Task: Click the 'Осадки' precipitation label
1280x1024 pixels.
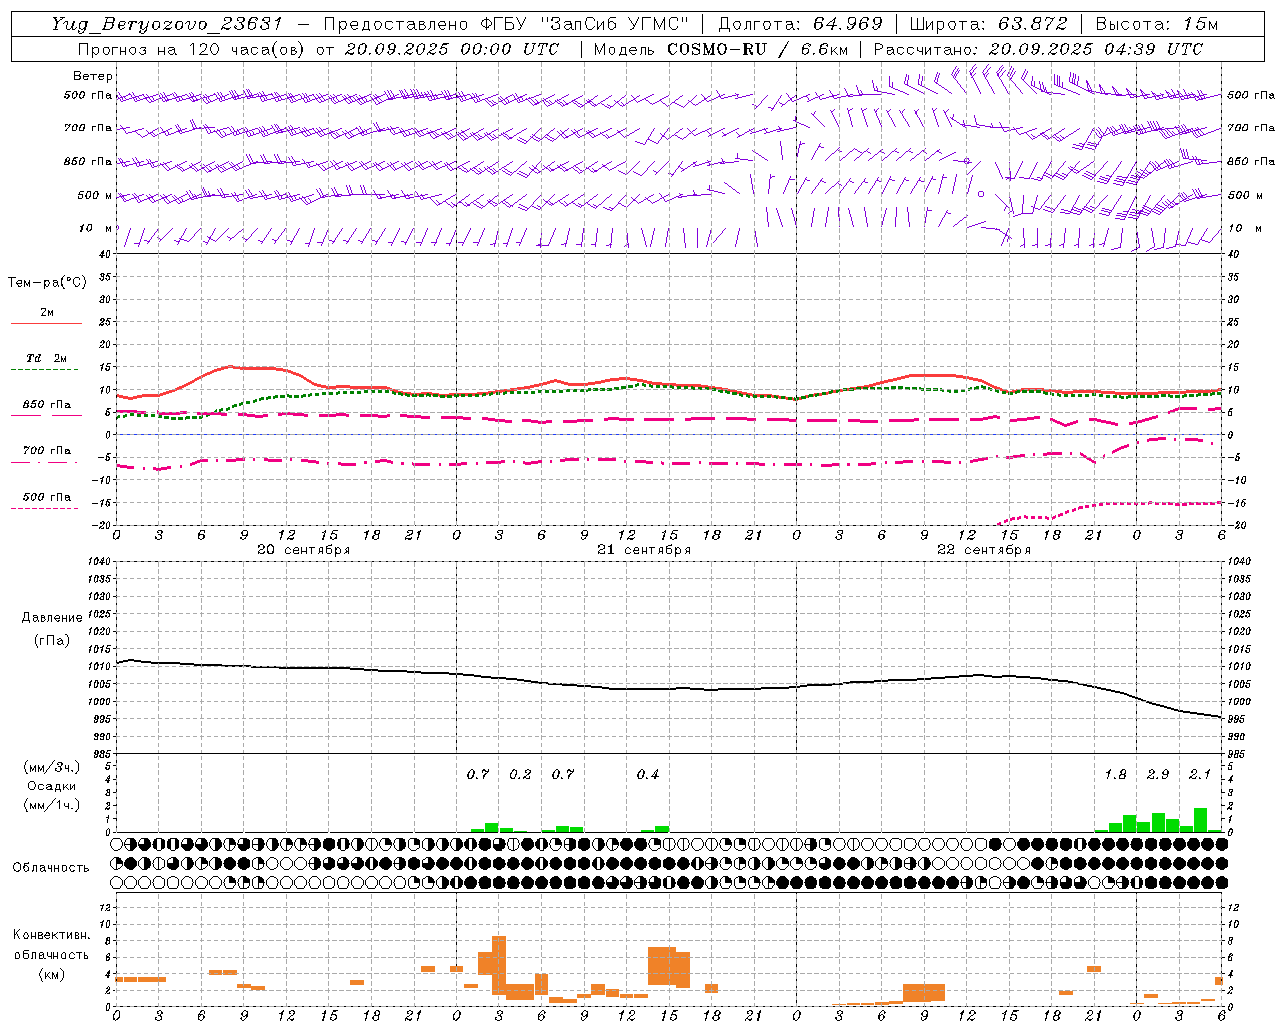Action: (x=51, y=786)
